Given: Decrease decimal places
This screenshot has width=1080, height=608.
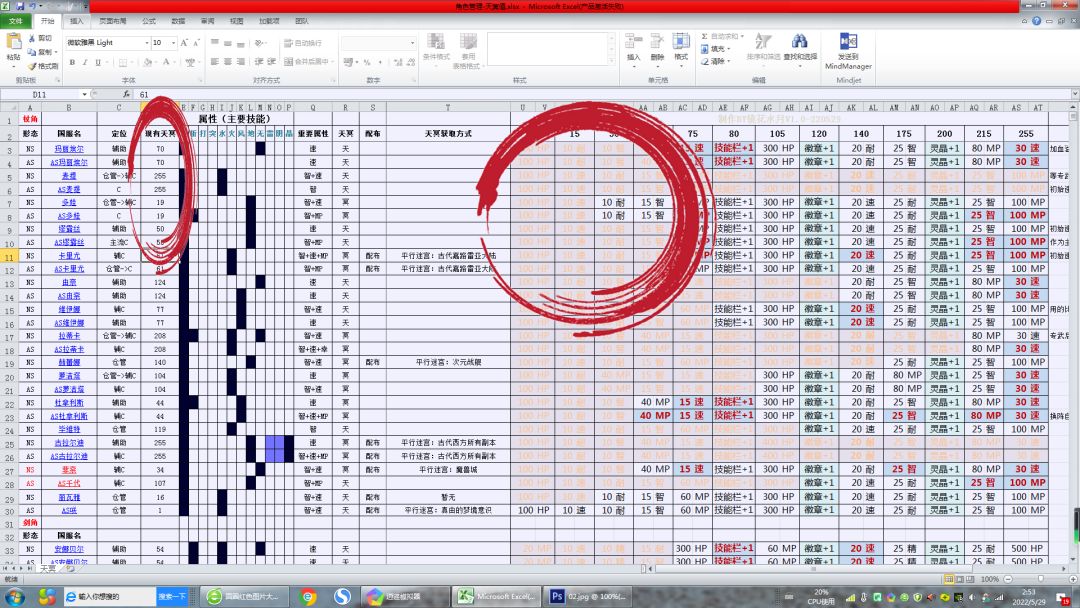Looking at the screenshot, I should click(x=411, y=62).
